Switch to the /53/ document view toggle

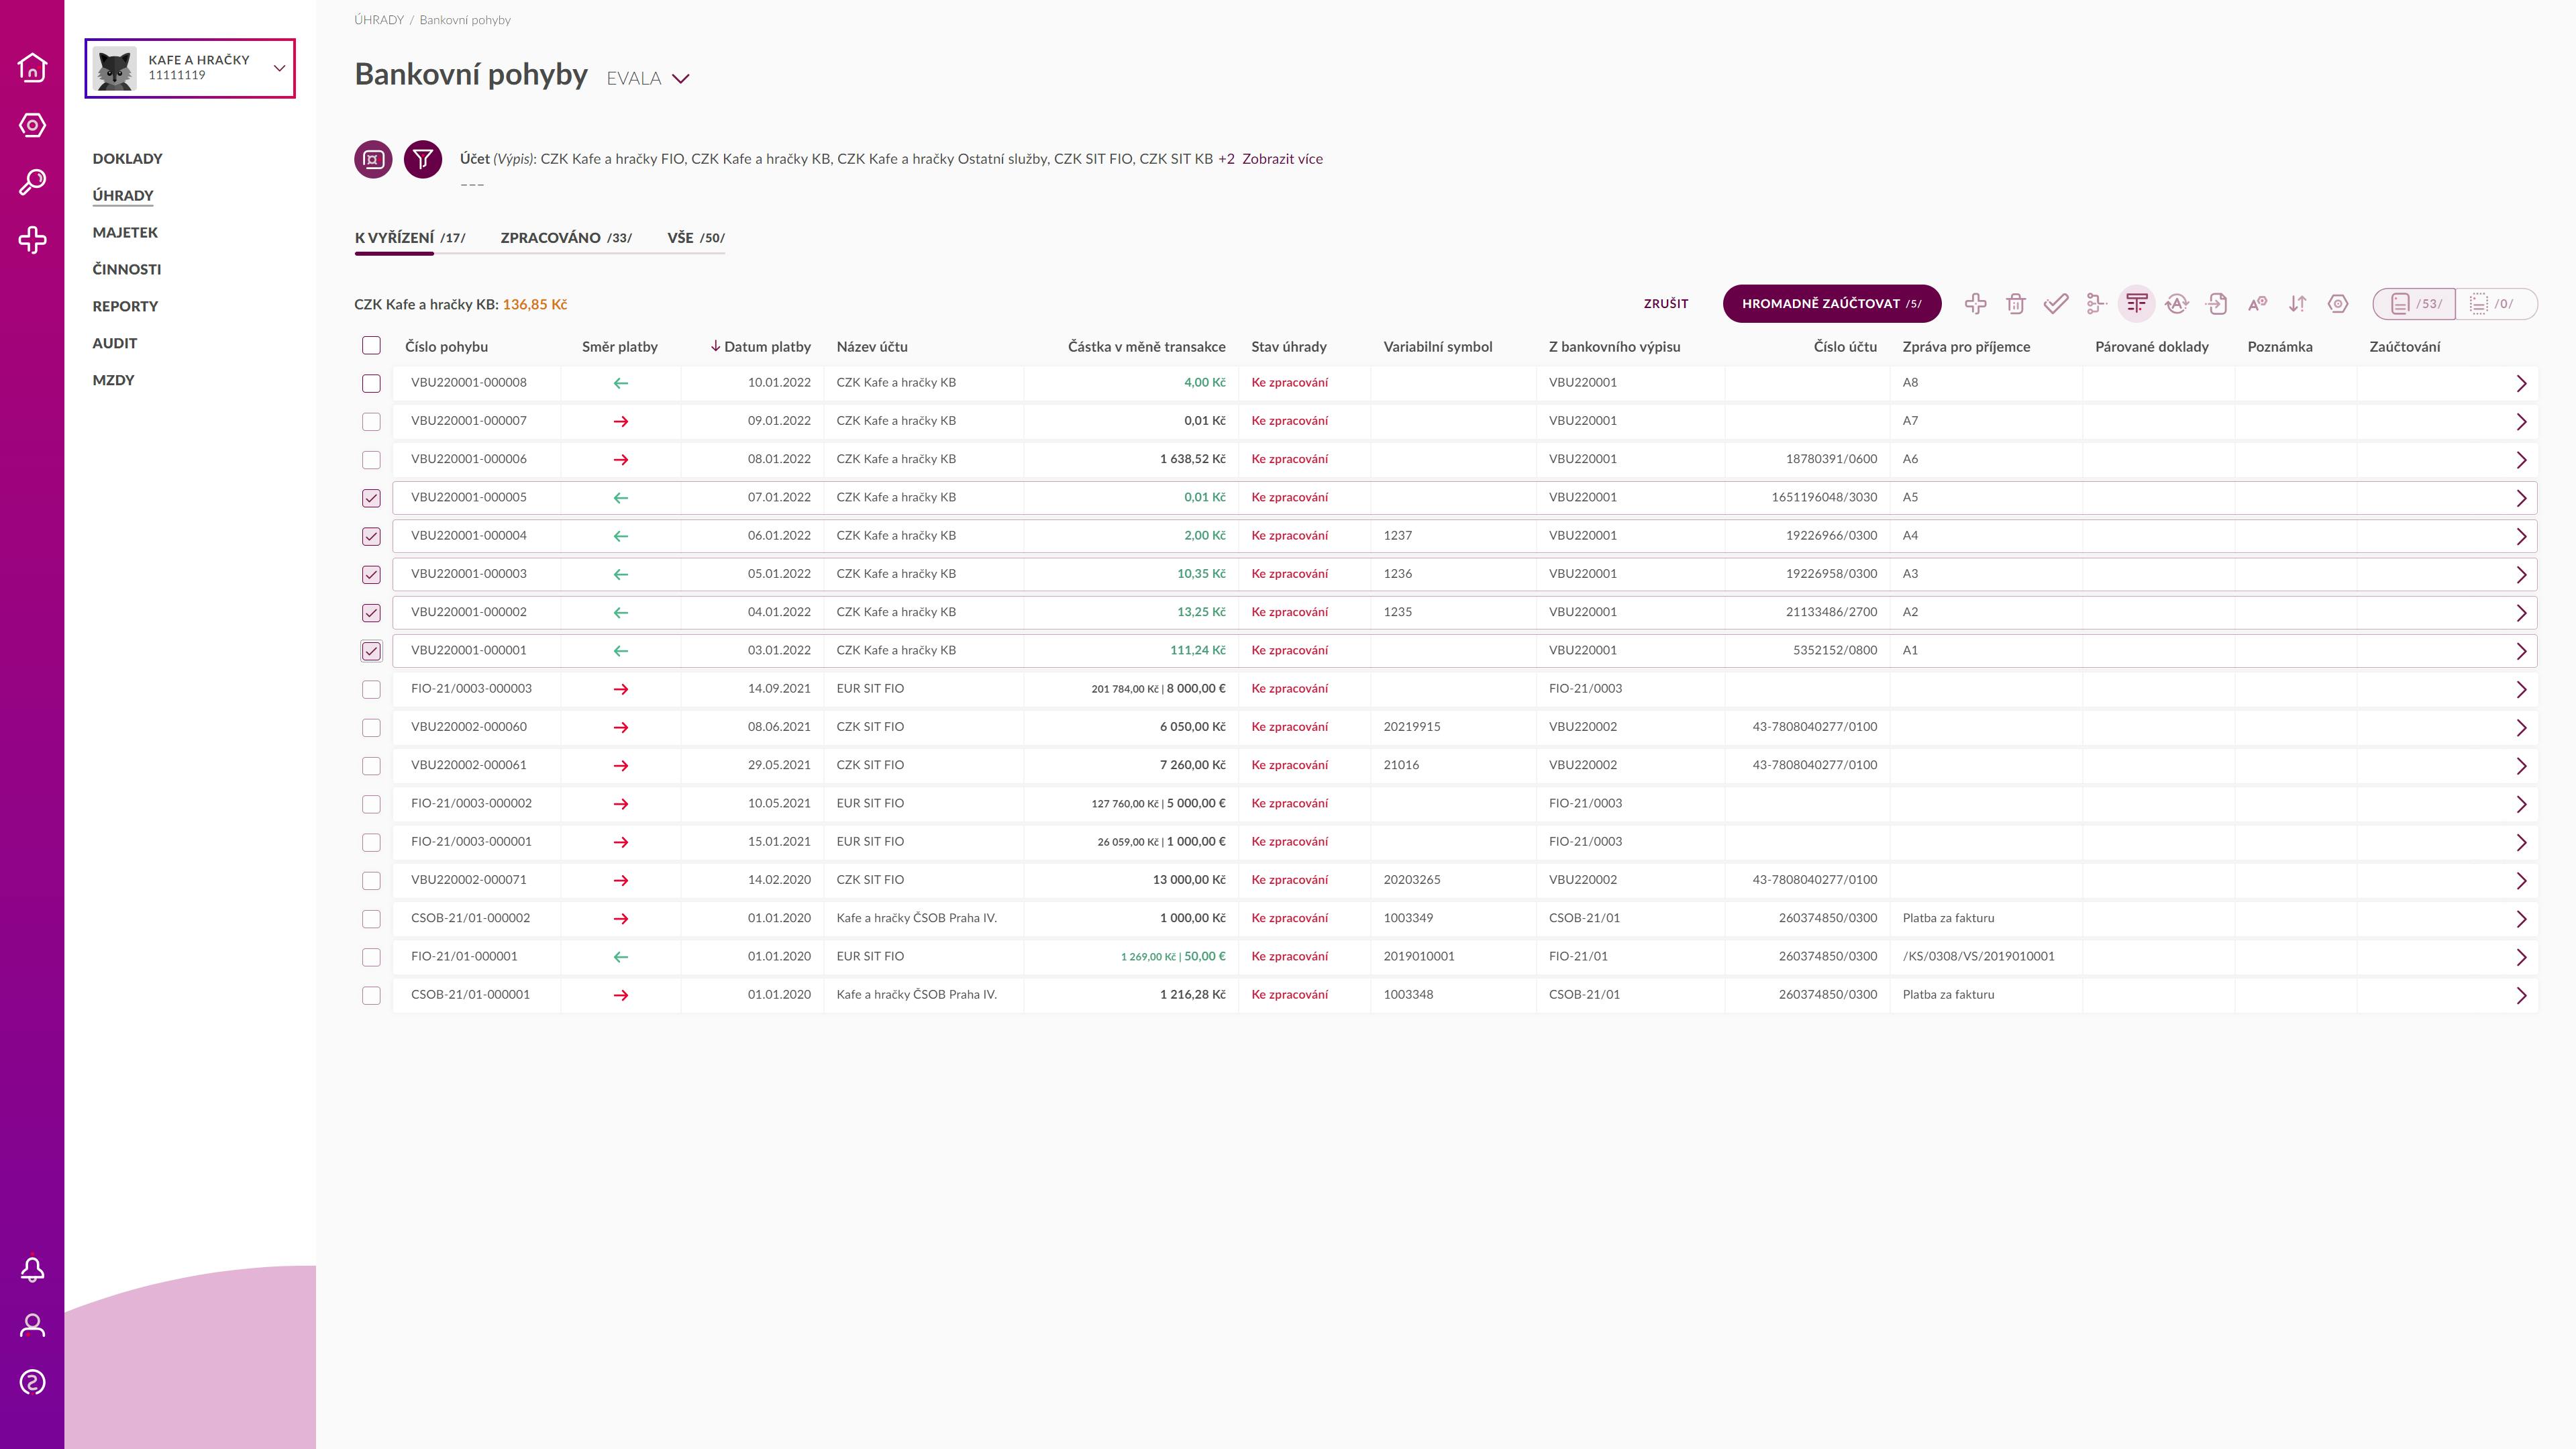point(2415,304)
